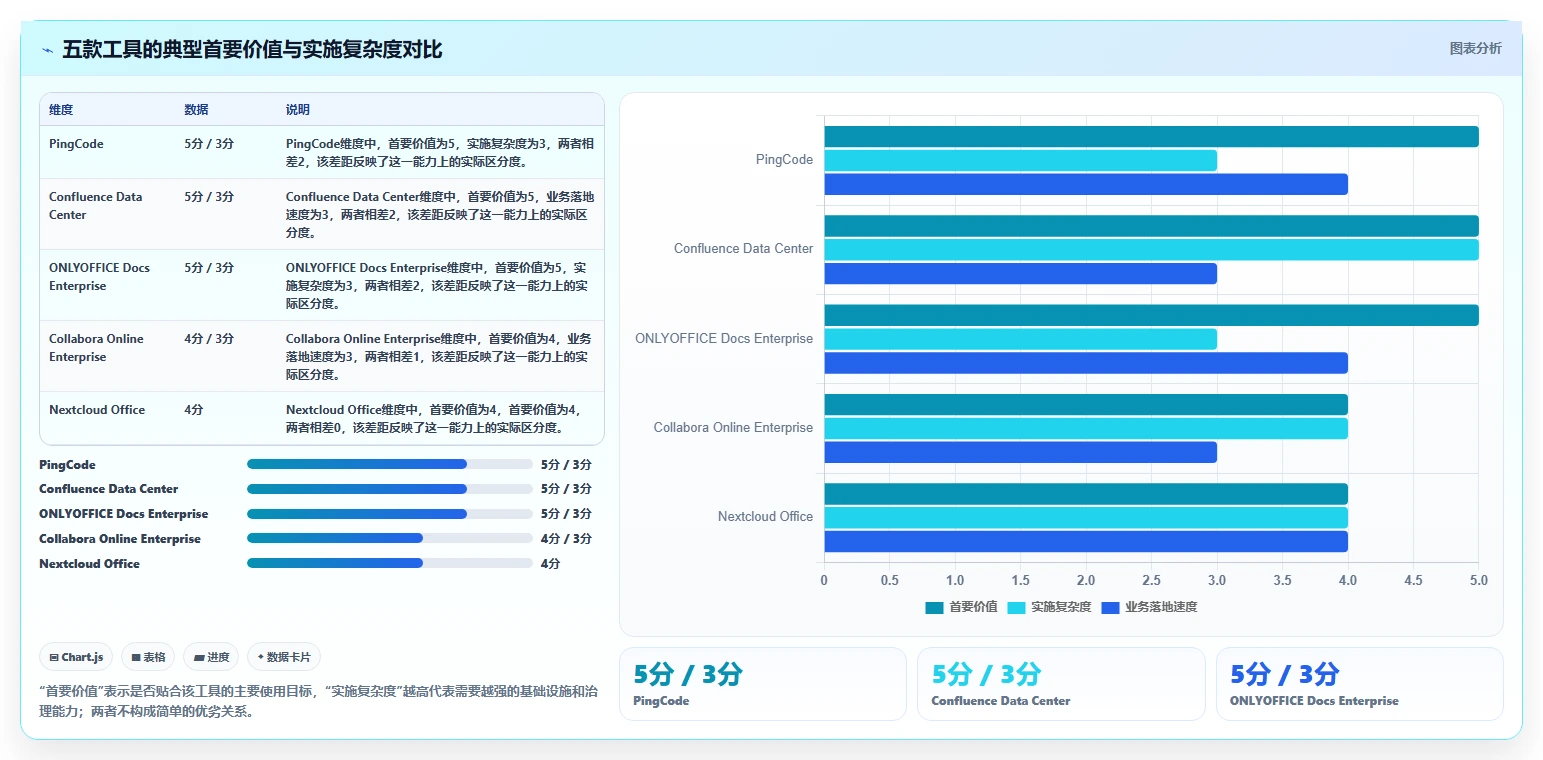Click the ONLYOFFICE Docs Enterprise progress bar
The height and width of the screenshot is (760, 1543).
click(389, 514)
